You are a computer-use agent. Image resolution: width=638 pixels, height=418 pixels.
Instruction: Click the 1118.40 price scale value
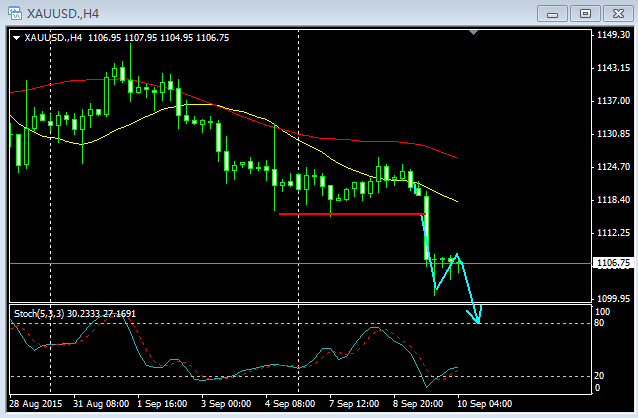[613, 200]
